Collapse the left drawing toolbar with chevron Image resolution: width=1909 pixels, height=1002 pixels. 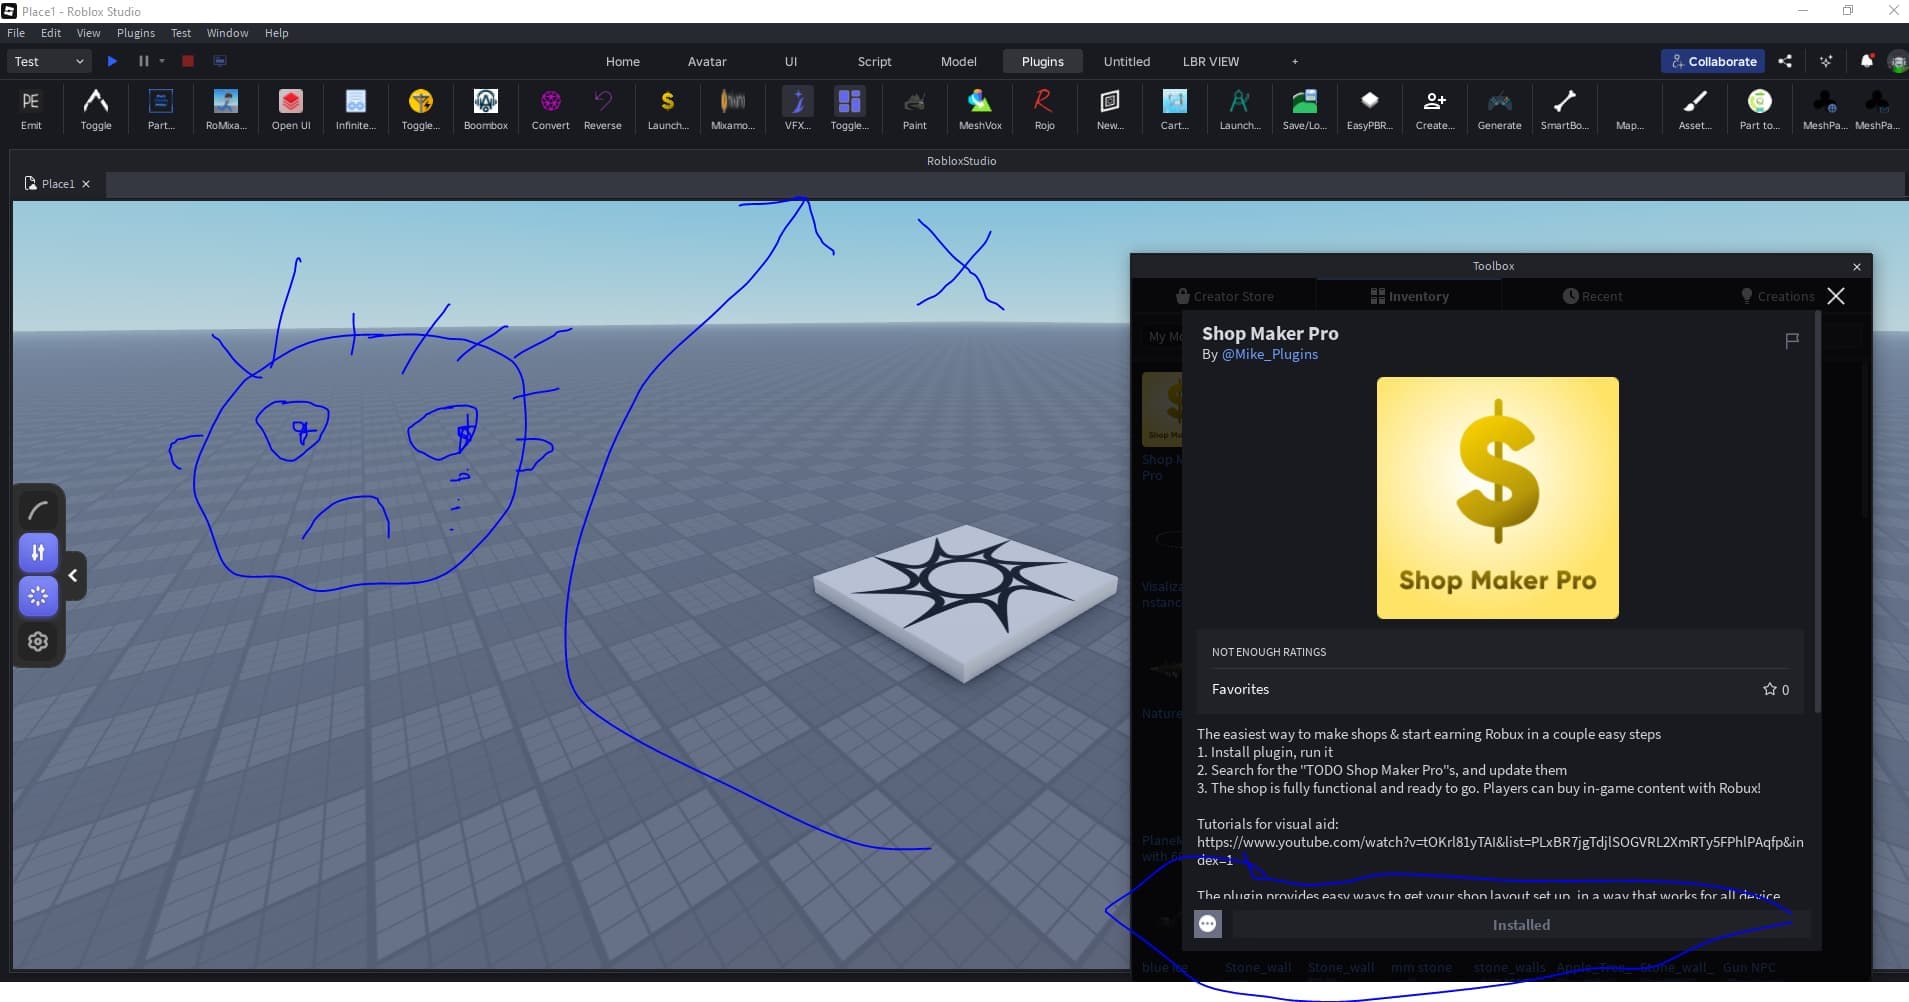tap(73, 575)
